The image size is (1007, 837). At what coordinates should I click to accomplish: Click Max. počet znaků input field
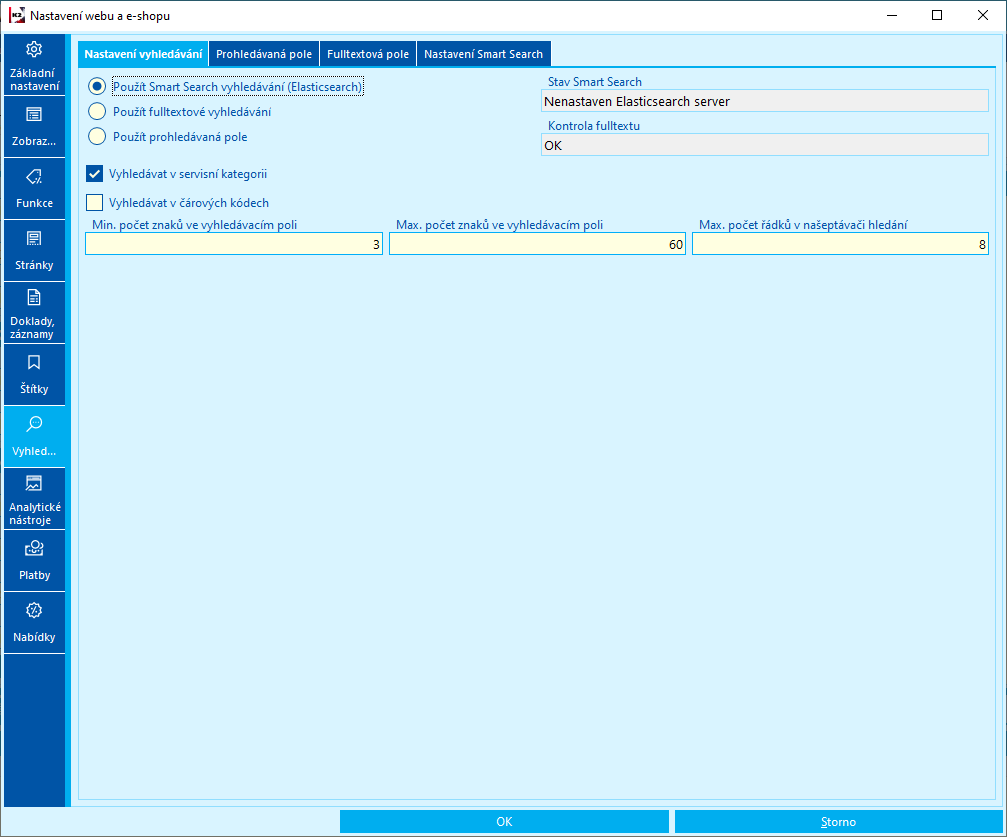coord(538,244)
